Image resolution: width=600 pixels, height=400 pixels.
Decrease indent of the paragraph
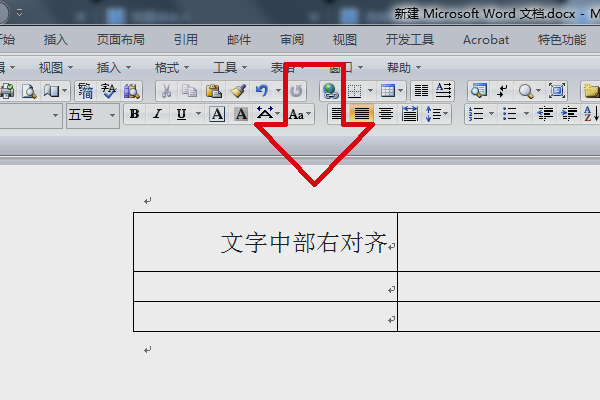(x=545, y=114)
